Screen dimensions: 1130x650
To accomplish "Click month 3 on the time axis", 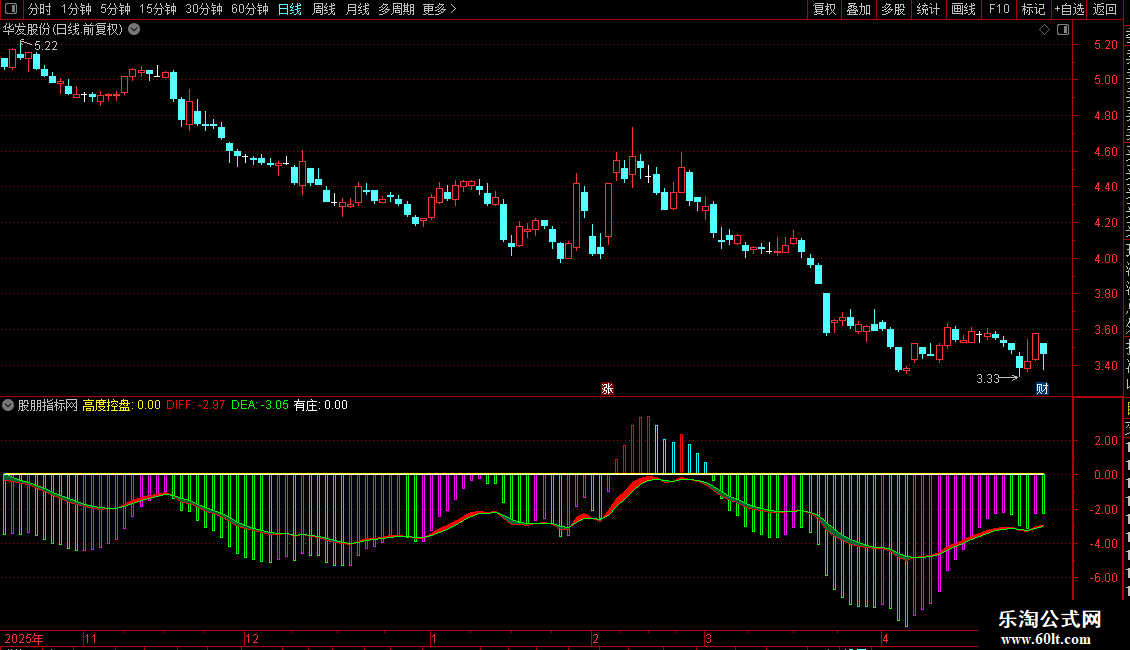I will (x=708, y=638).
